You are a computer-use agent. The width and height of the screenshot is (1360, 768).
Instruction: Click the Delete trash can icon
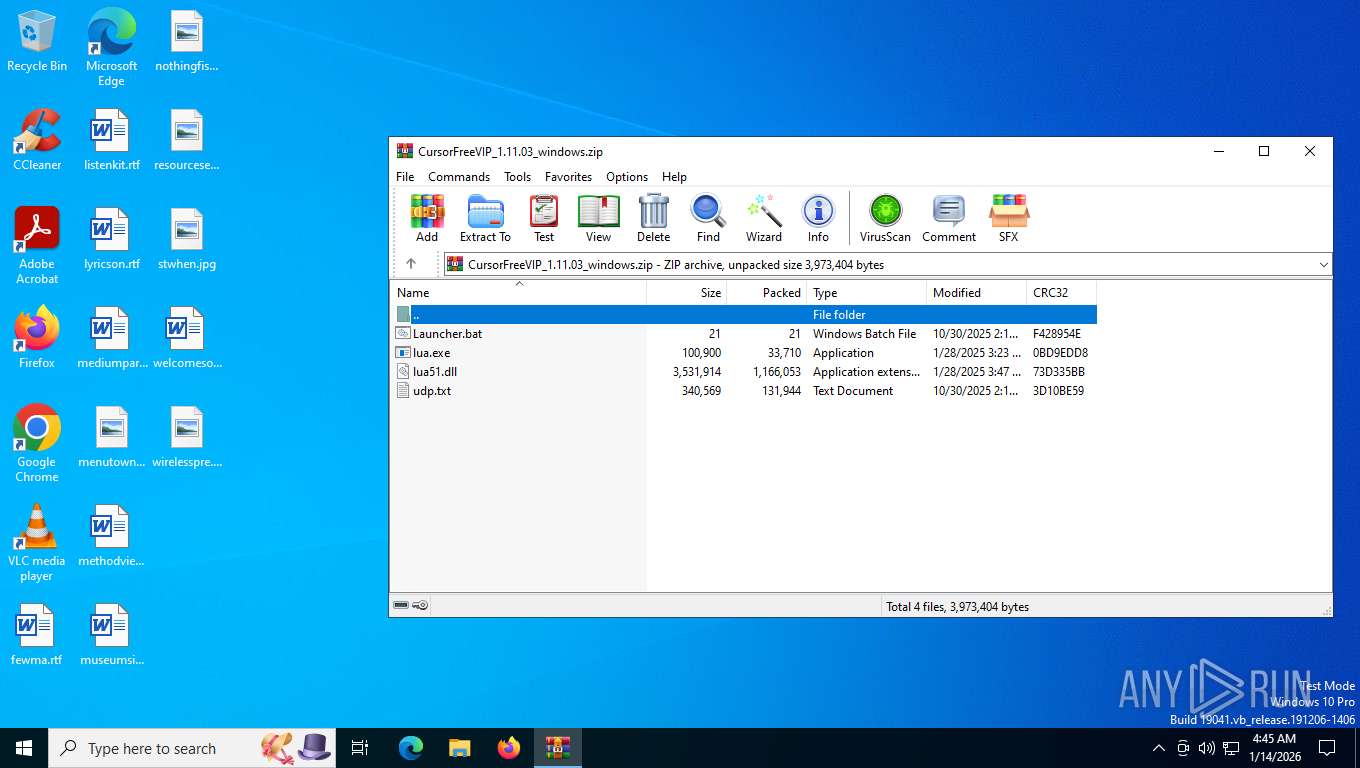click(653, 218)
